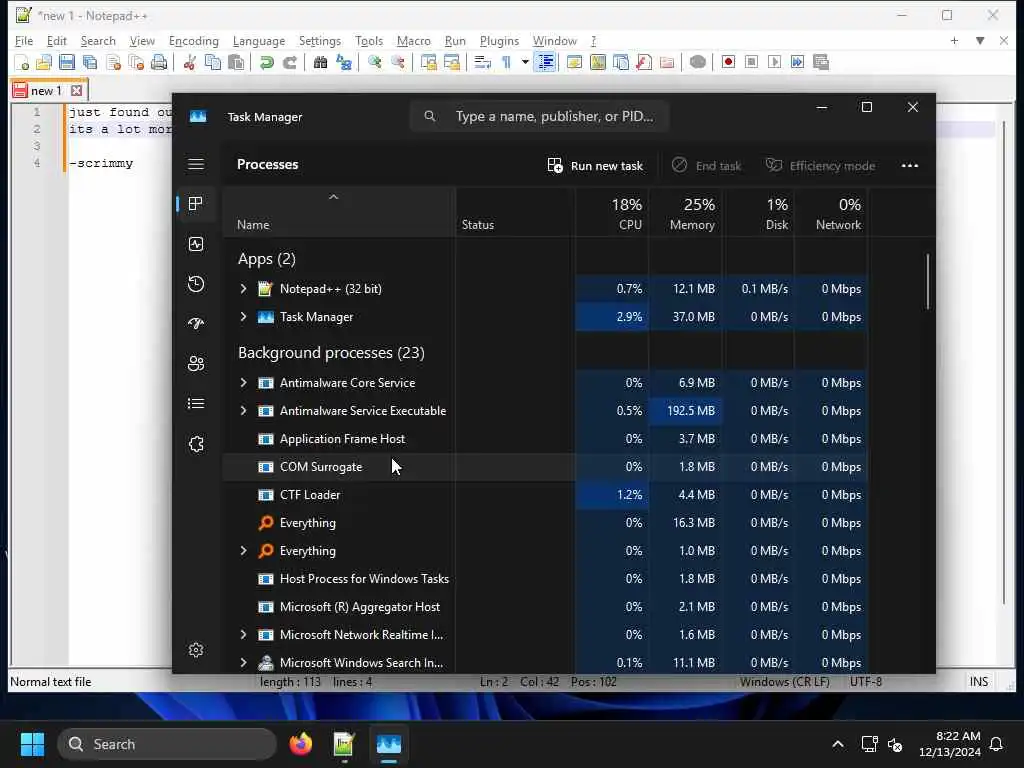
Task: Select the COM Surrogate process
Action: pyautogui.click(x=545, y=467)
